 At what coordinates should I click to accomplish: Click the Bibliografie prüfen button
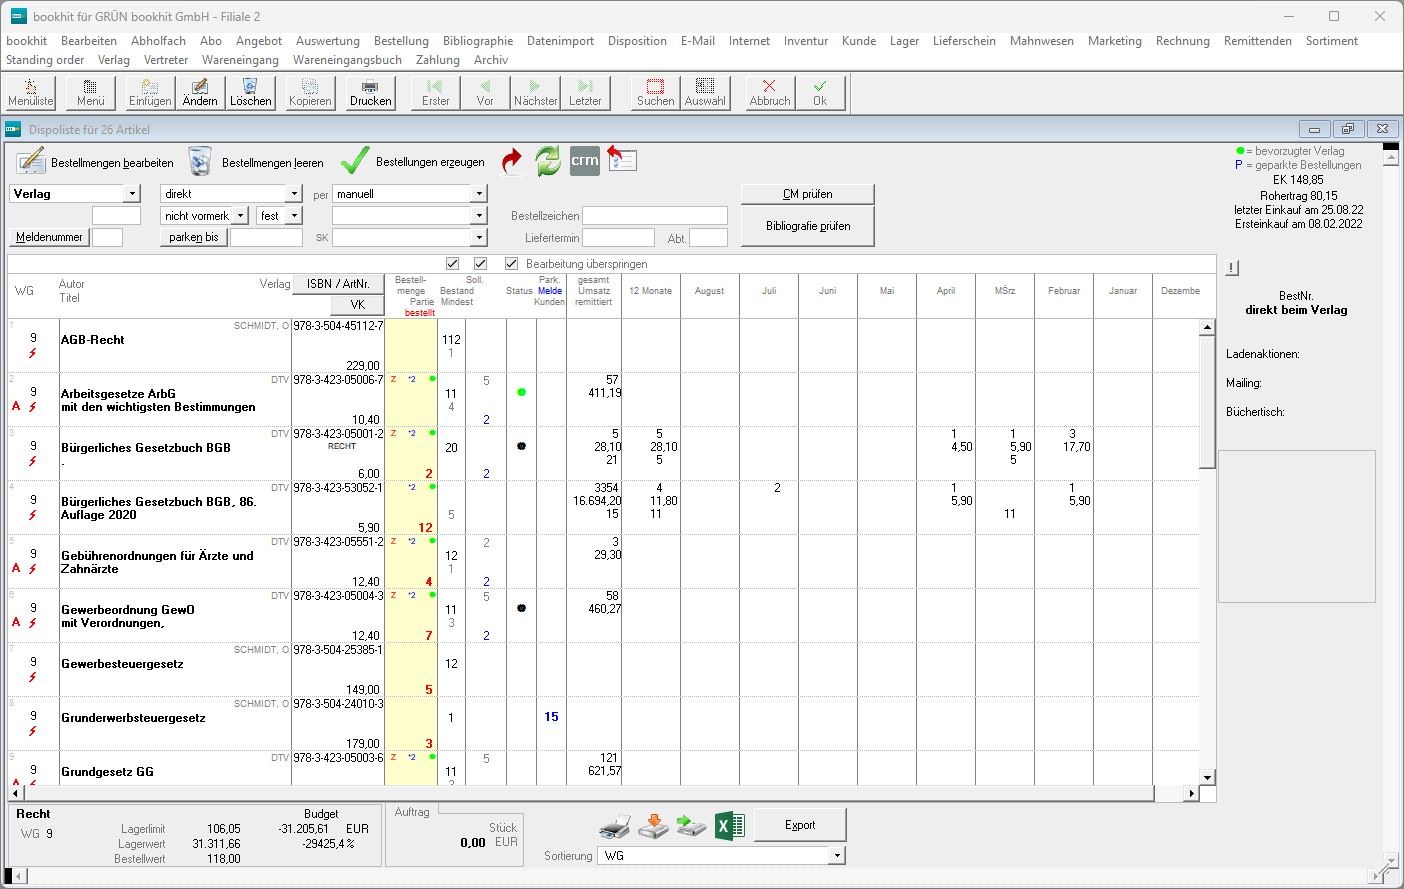[x=808, y=226]
